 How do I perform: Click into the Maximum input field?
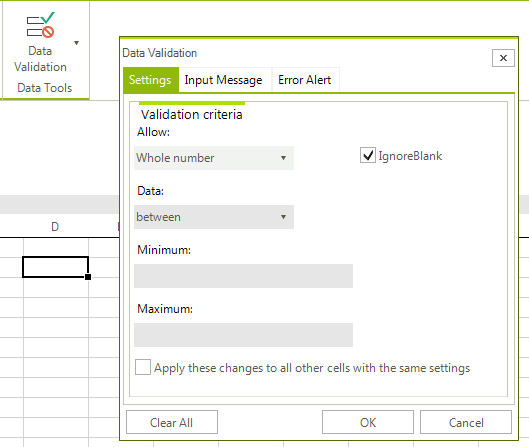click(243, 335)
